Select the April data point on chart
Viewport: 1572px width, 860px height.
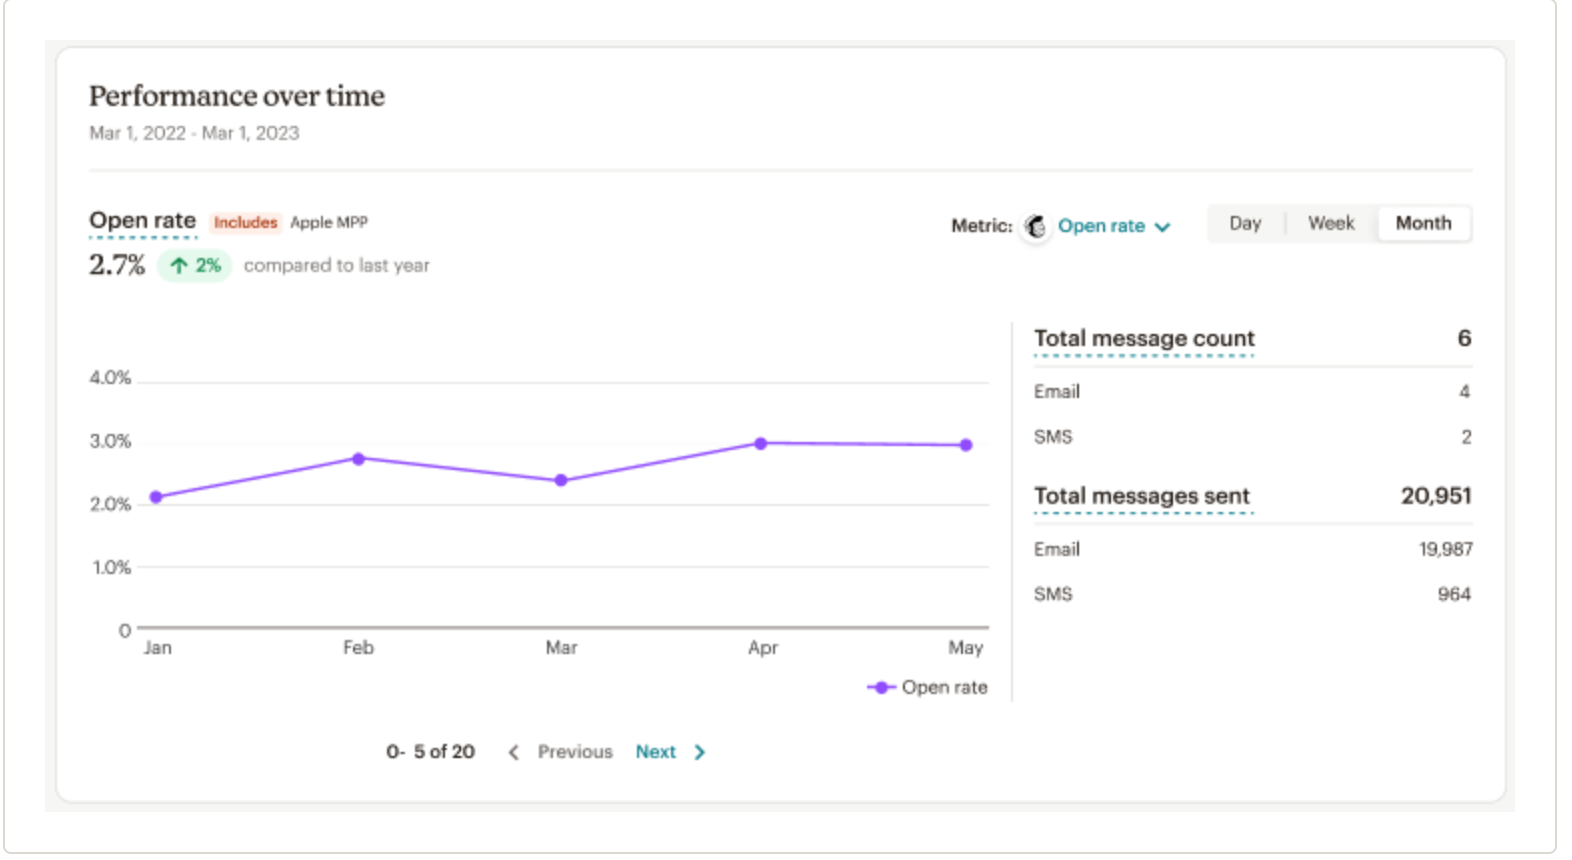tap(761, 443)
